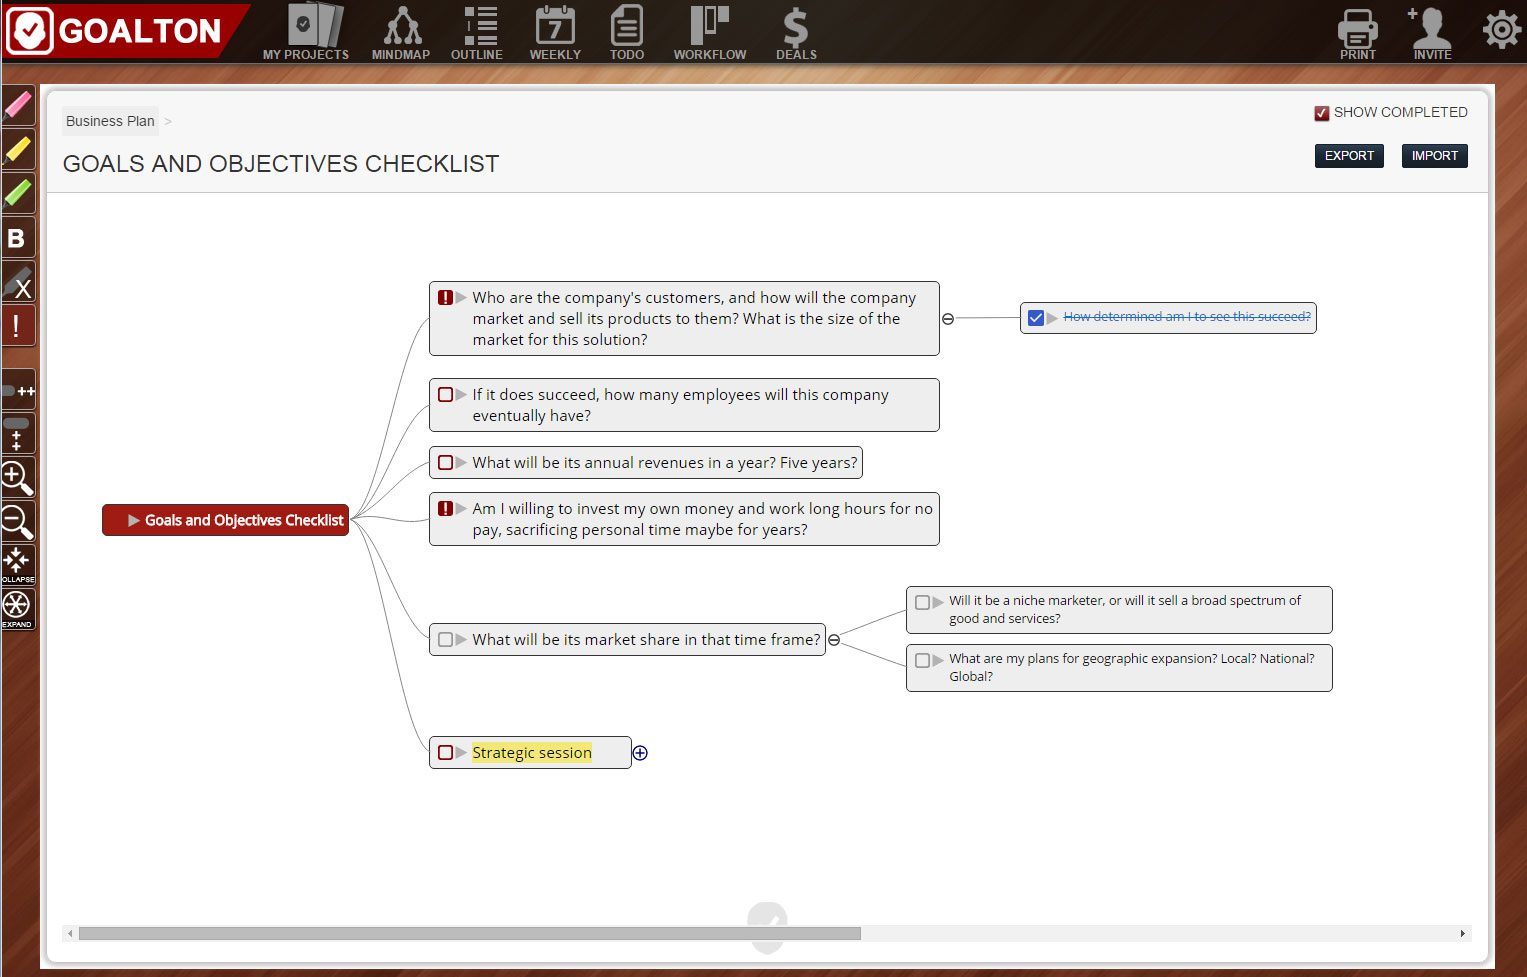Viewport: 1527px width, 977px height.
Task: Open the Mindmap view
Action: pos(401,33)
